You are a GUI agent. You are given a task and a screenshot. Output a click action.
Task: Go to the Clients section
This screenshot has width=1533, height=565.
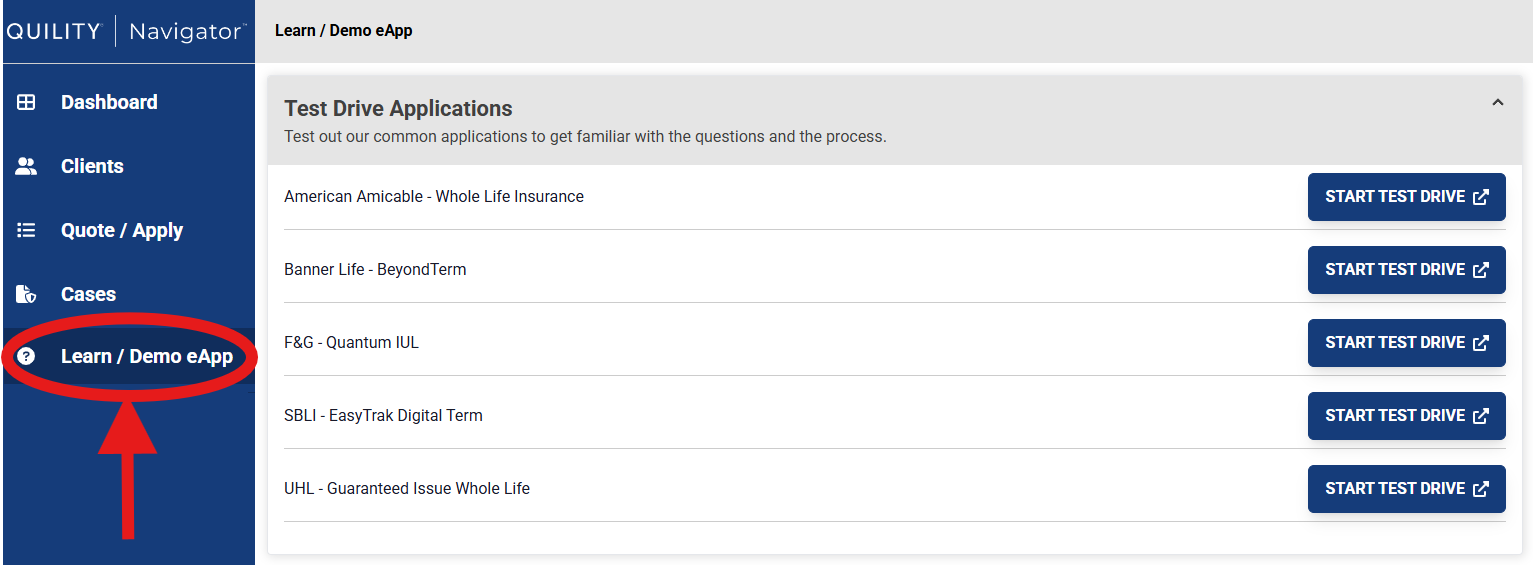tap(92, 167)
